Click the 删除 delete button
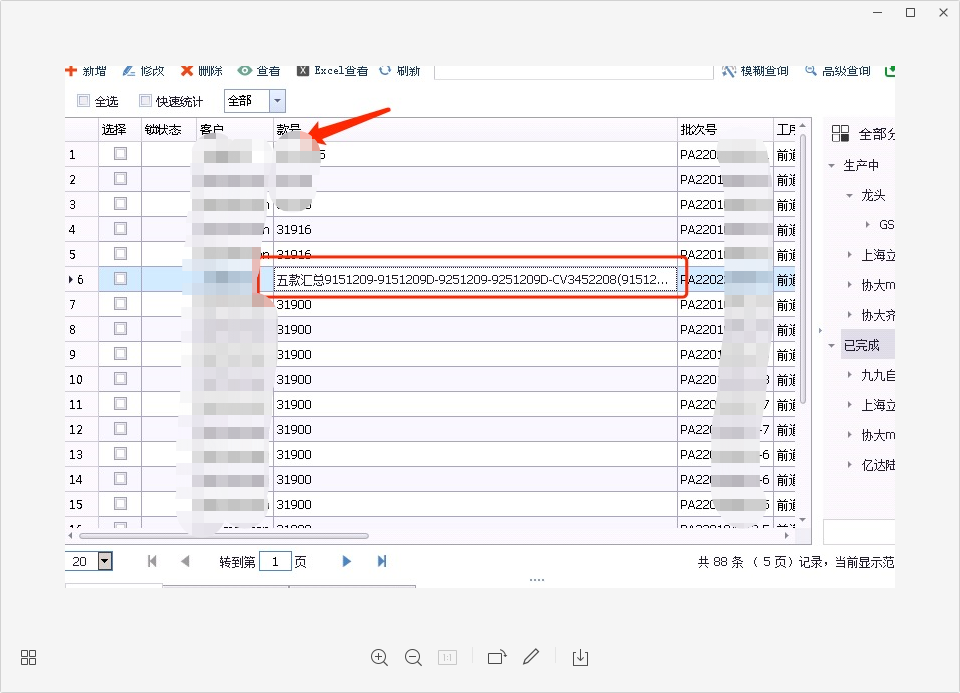 click(201, 71)
